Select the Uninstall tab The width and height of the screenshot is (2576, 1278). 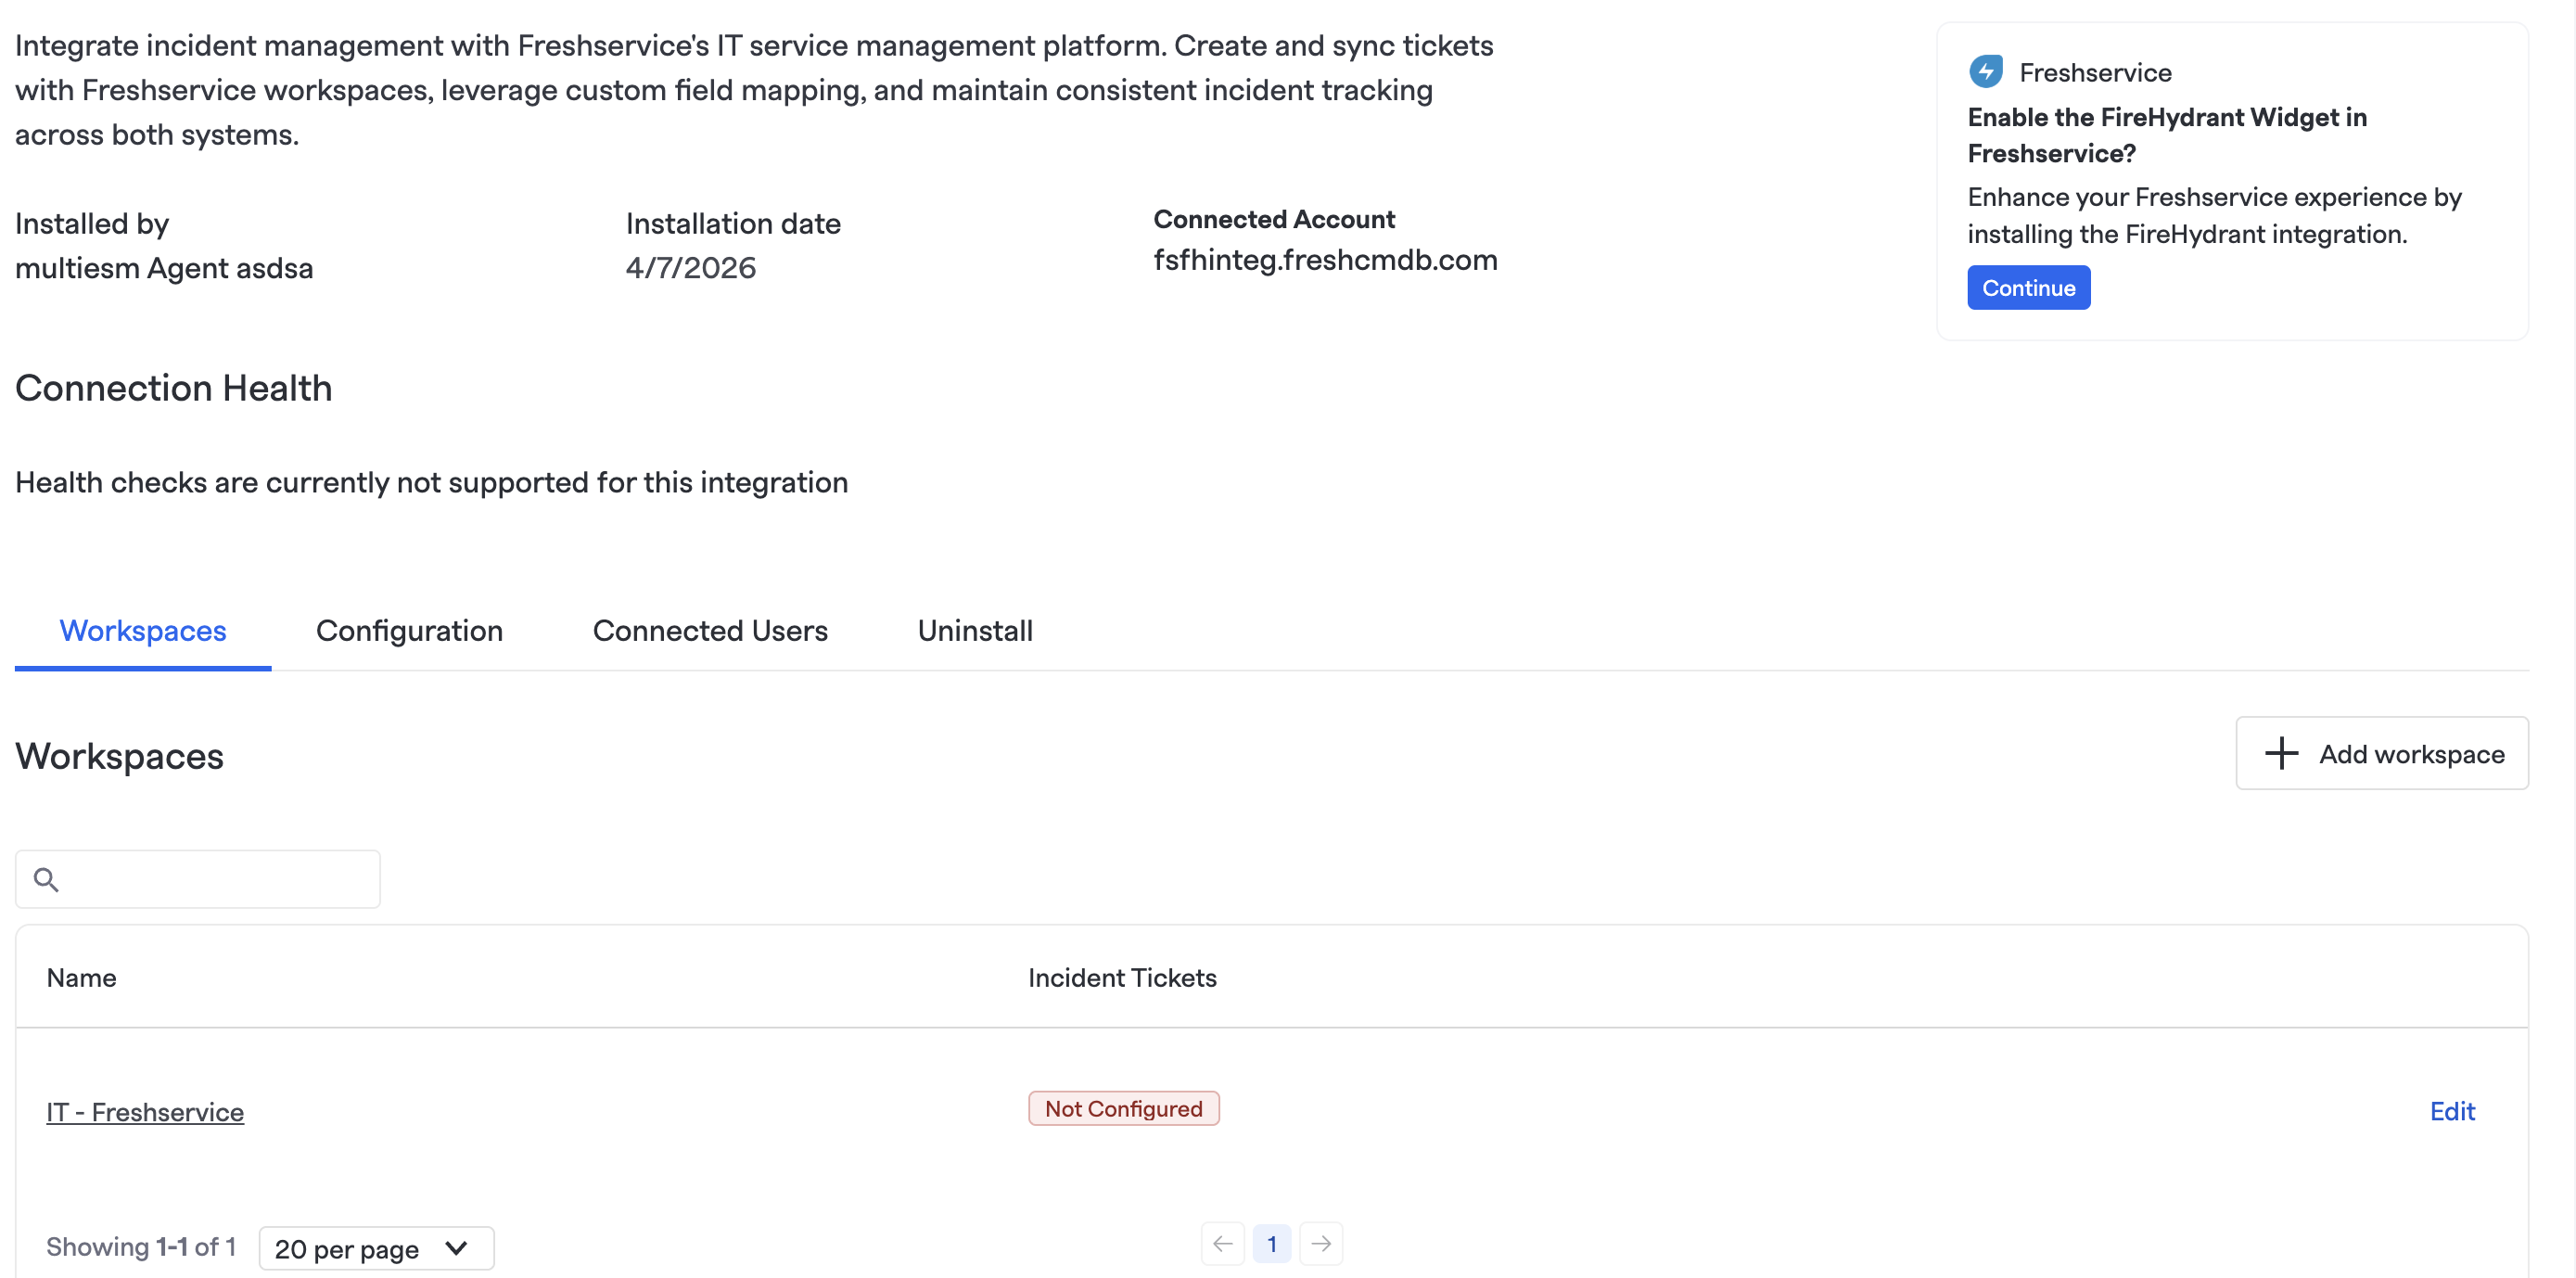[x=974, y=630]
